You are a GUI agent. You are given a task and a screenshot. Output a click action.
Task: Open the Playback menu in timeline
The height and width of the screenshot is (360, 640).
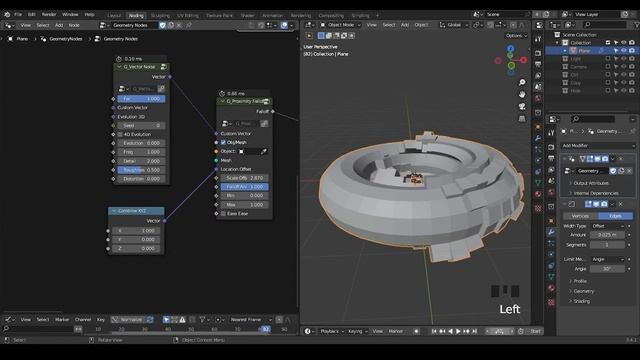pos(331,331)
